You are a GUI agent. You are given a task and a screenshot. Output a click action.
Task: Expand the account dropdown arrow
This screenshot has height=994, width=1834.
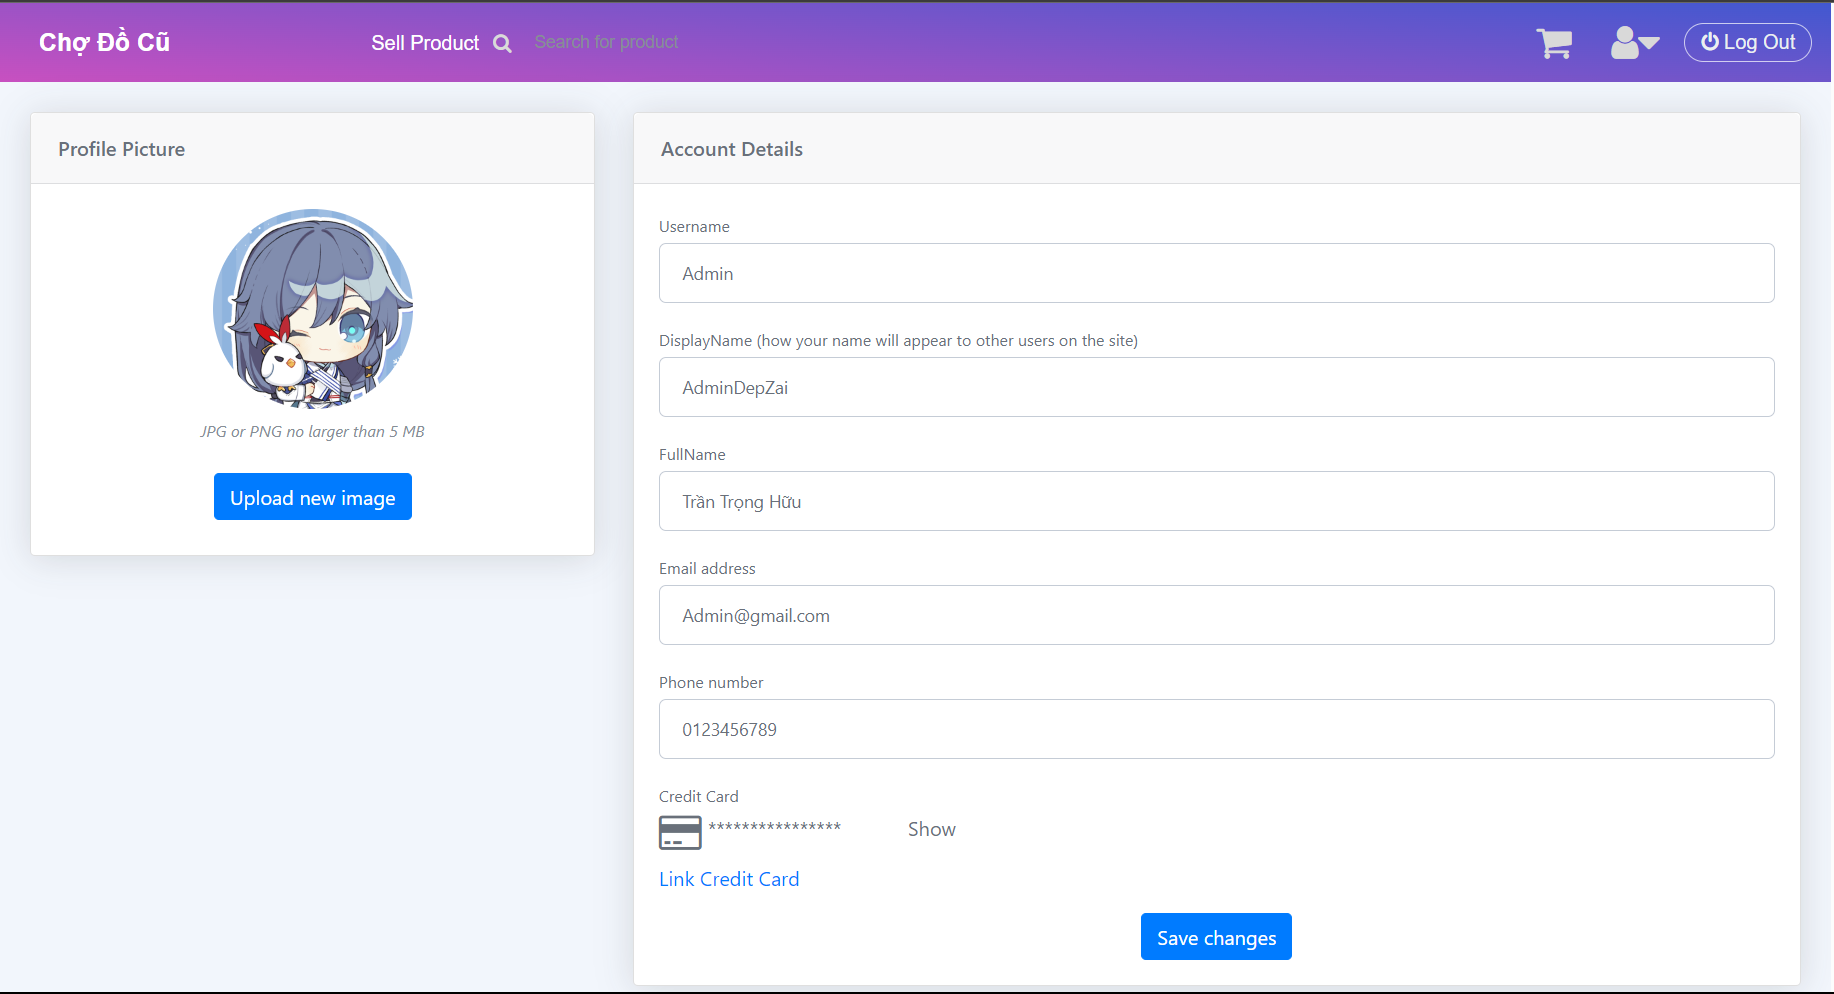1649,46
